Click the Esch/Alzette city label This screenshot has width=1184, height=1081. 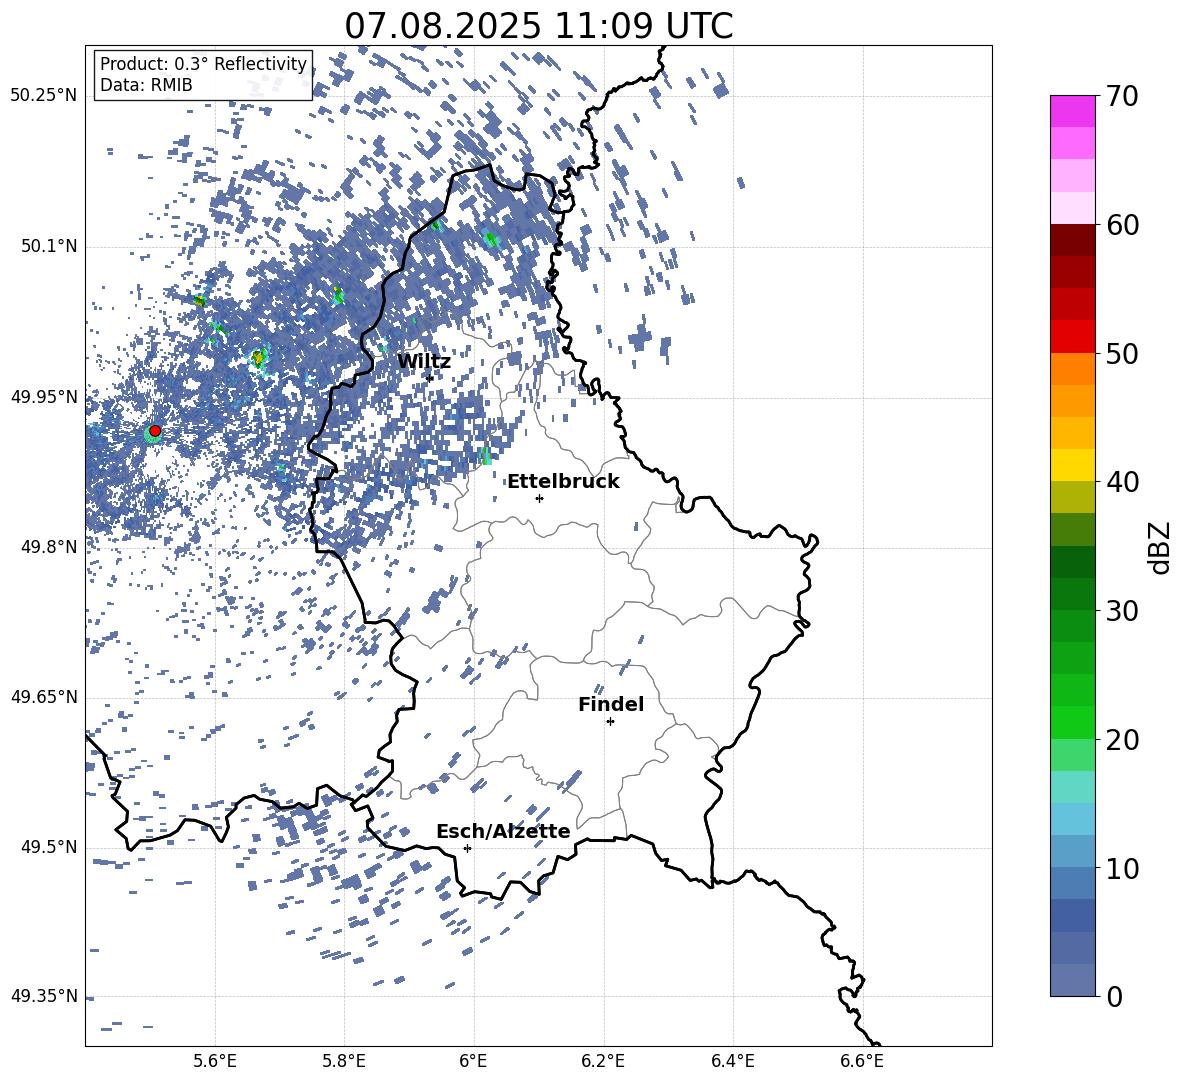pyautogui.click(x=503, y=831)
